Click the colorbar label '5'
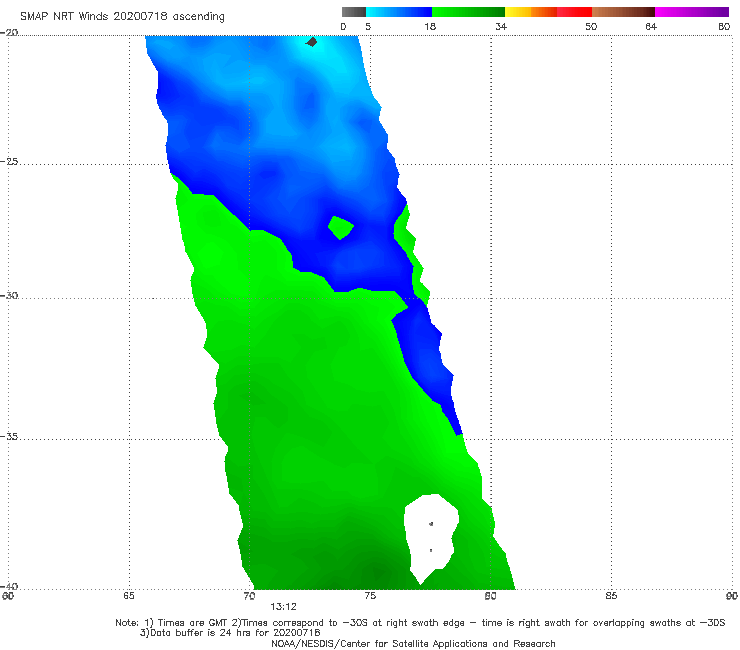Screen dimensions: 740x650 tap(368, 27)
